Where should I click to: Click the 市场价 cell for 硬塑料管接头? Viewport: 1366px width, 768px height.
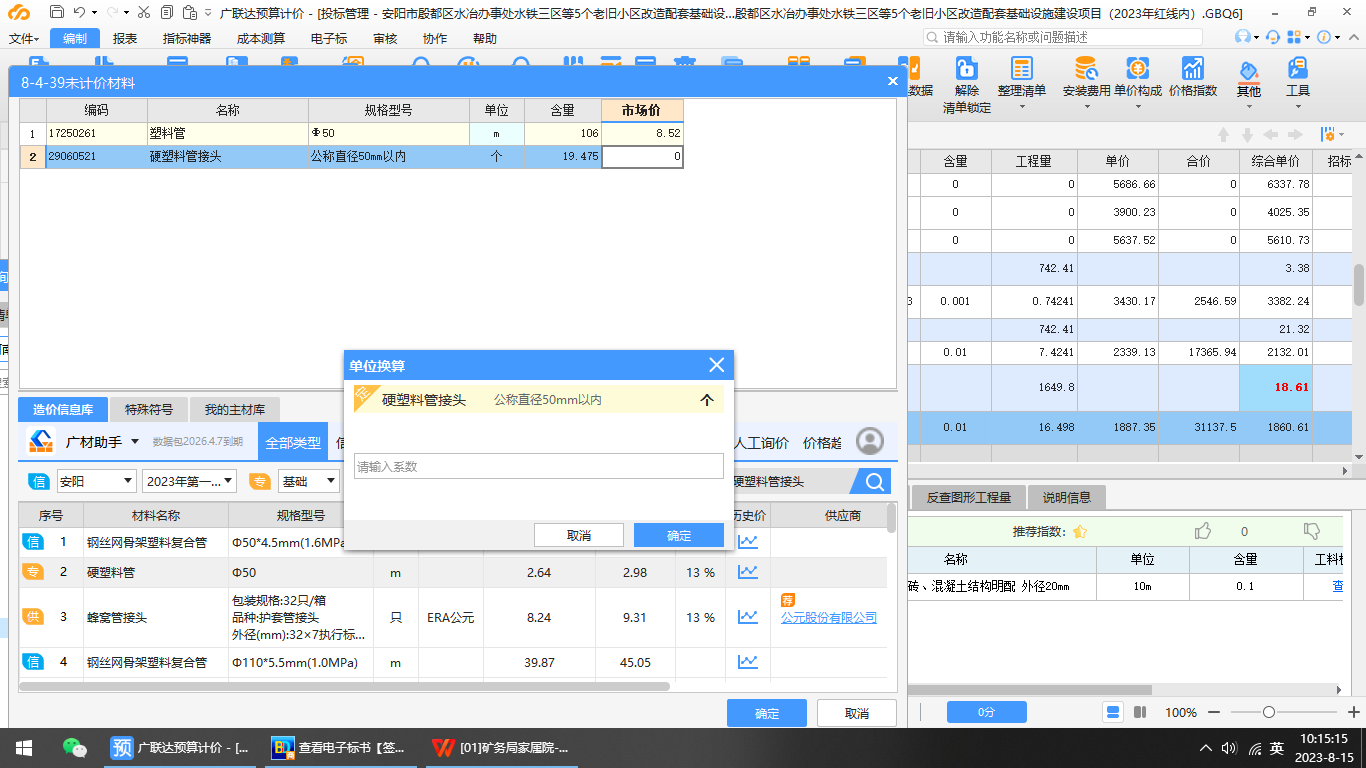(x=643, y=156)
